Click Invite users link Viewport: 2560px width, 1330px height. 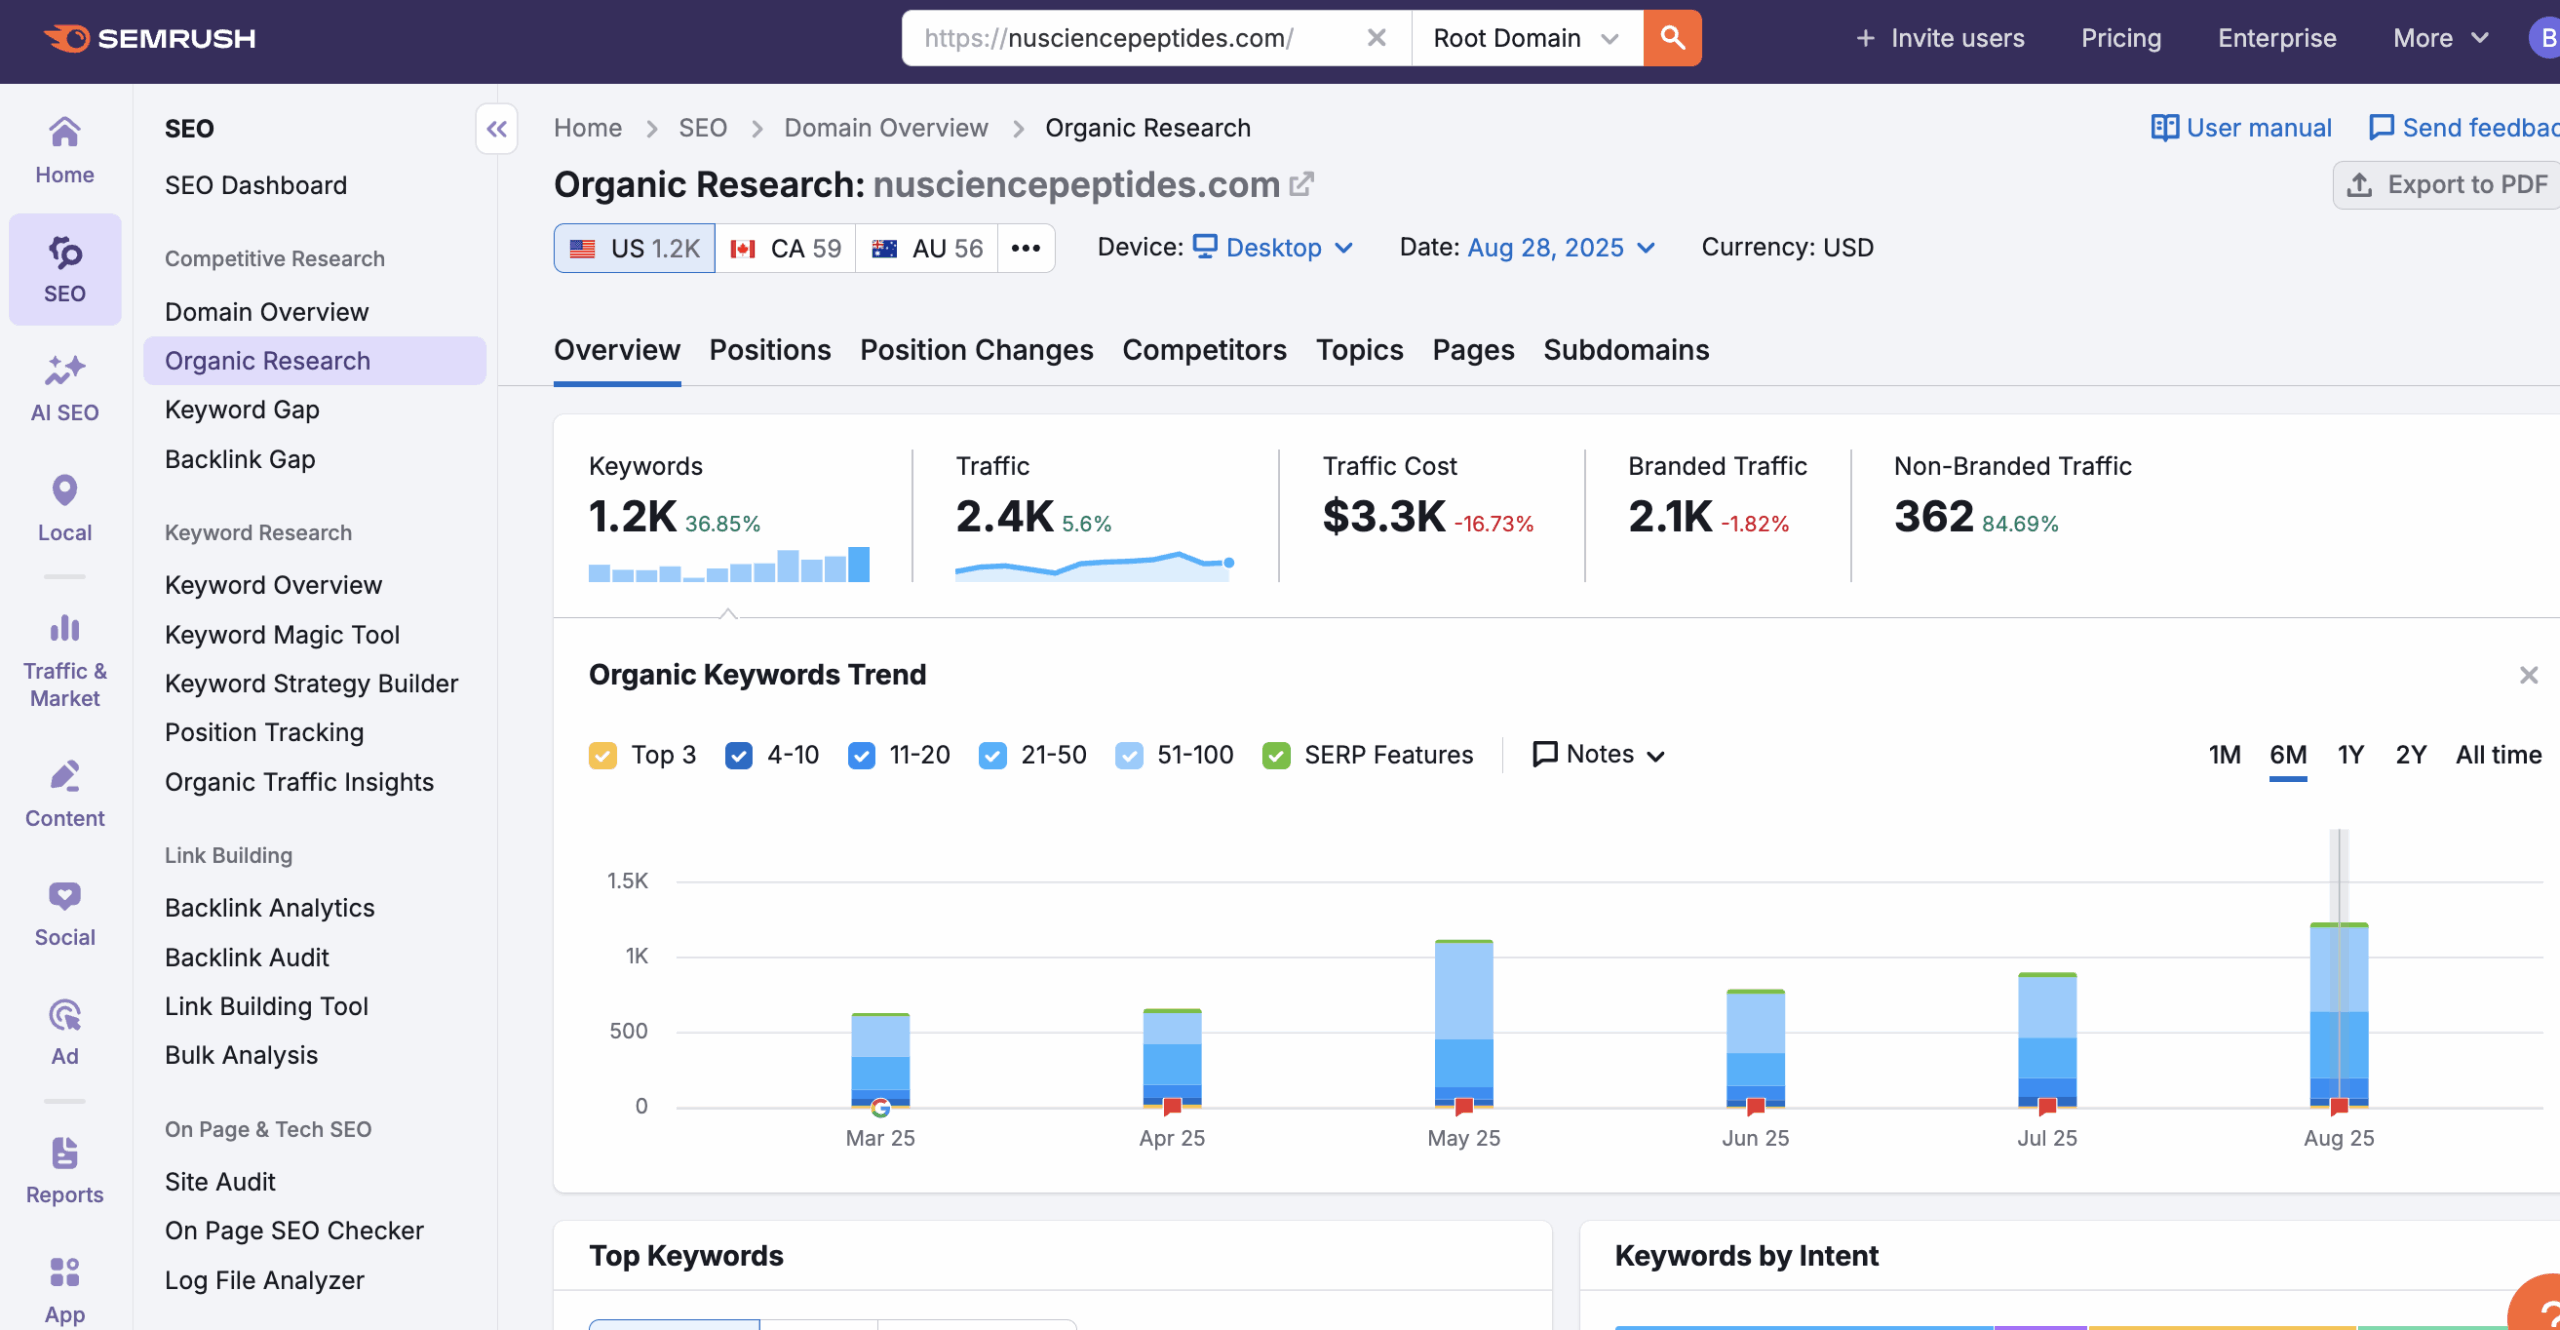pyautogui.click(x=1940, y=38)
